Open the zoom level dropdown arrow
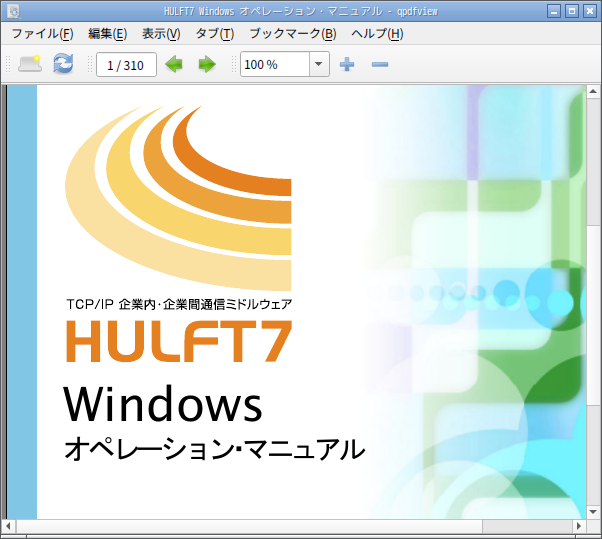This screenshot has height=539, width=602. click(x=319, y=64)
